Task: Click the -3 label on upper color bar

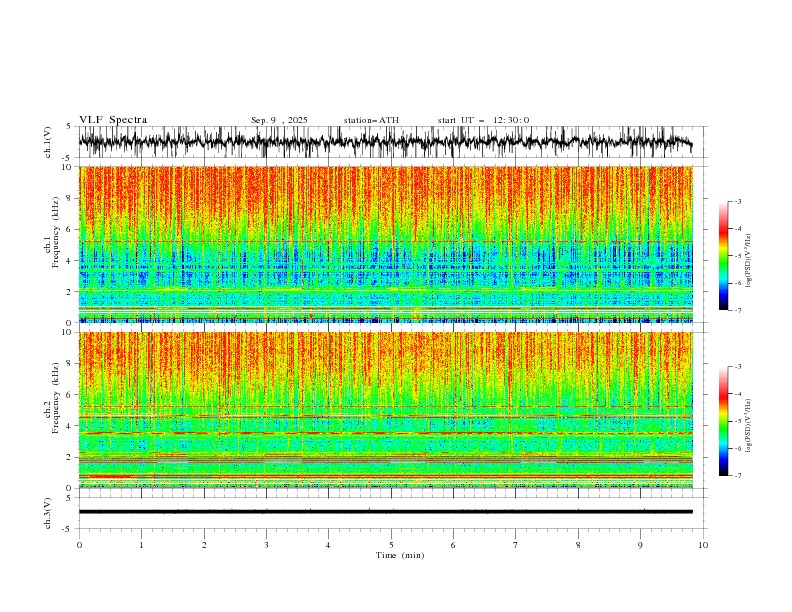Action: (x=738, y=201)
